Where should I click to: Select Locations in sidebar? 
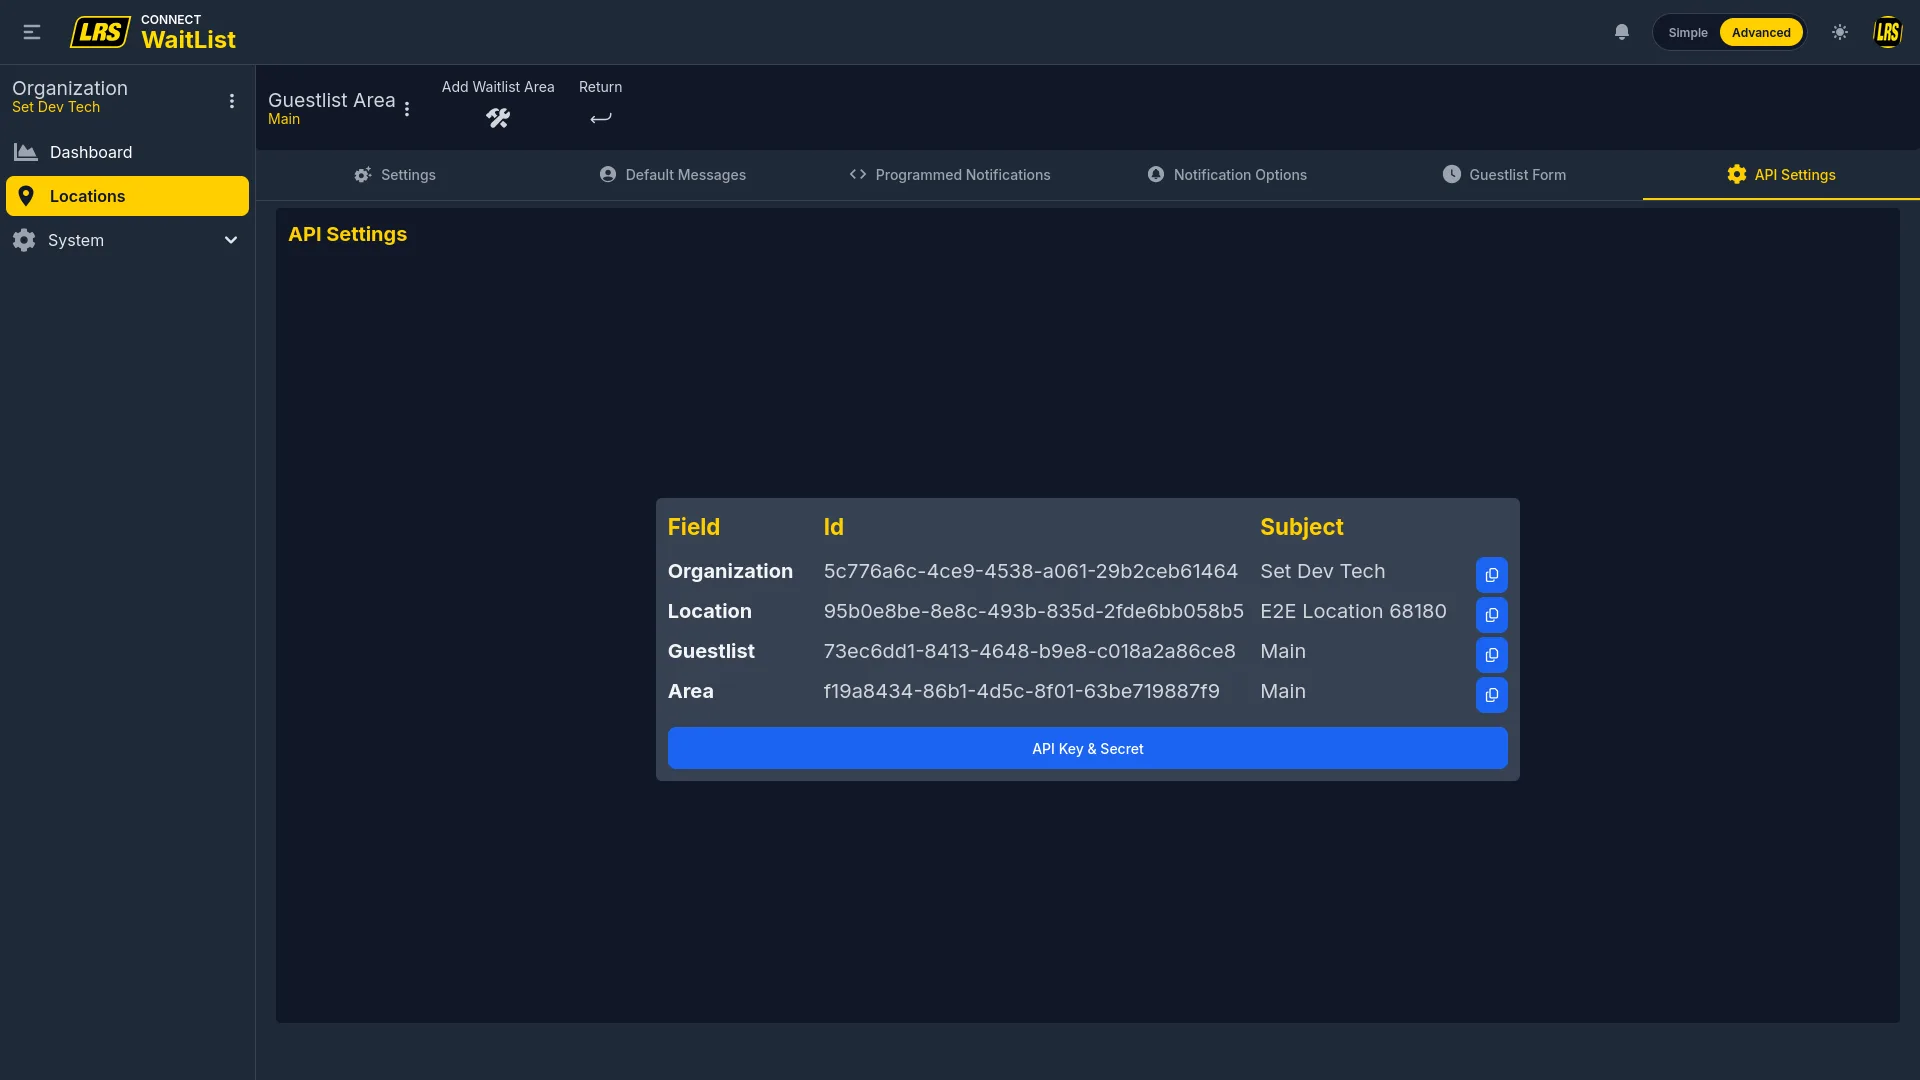127,196
